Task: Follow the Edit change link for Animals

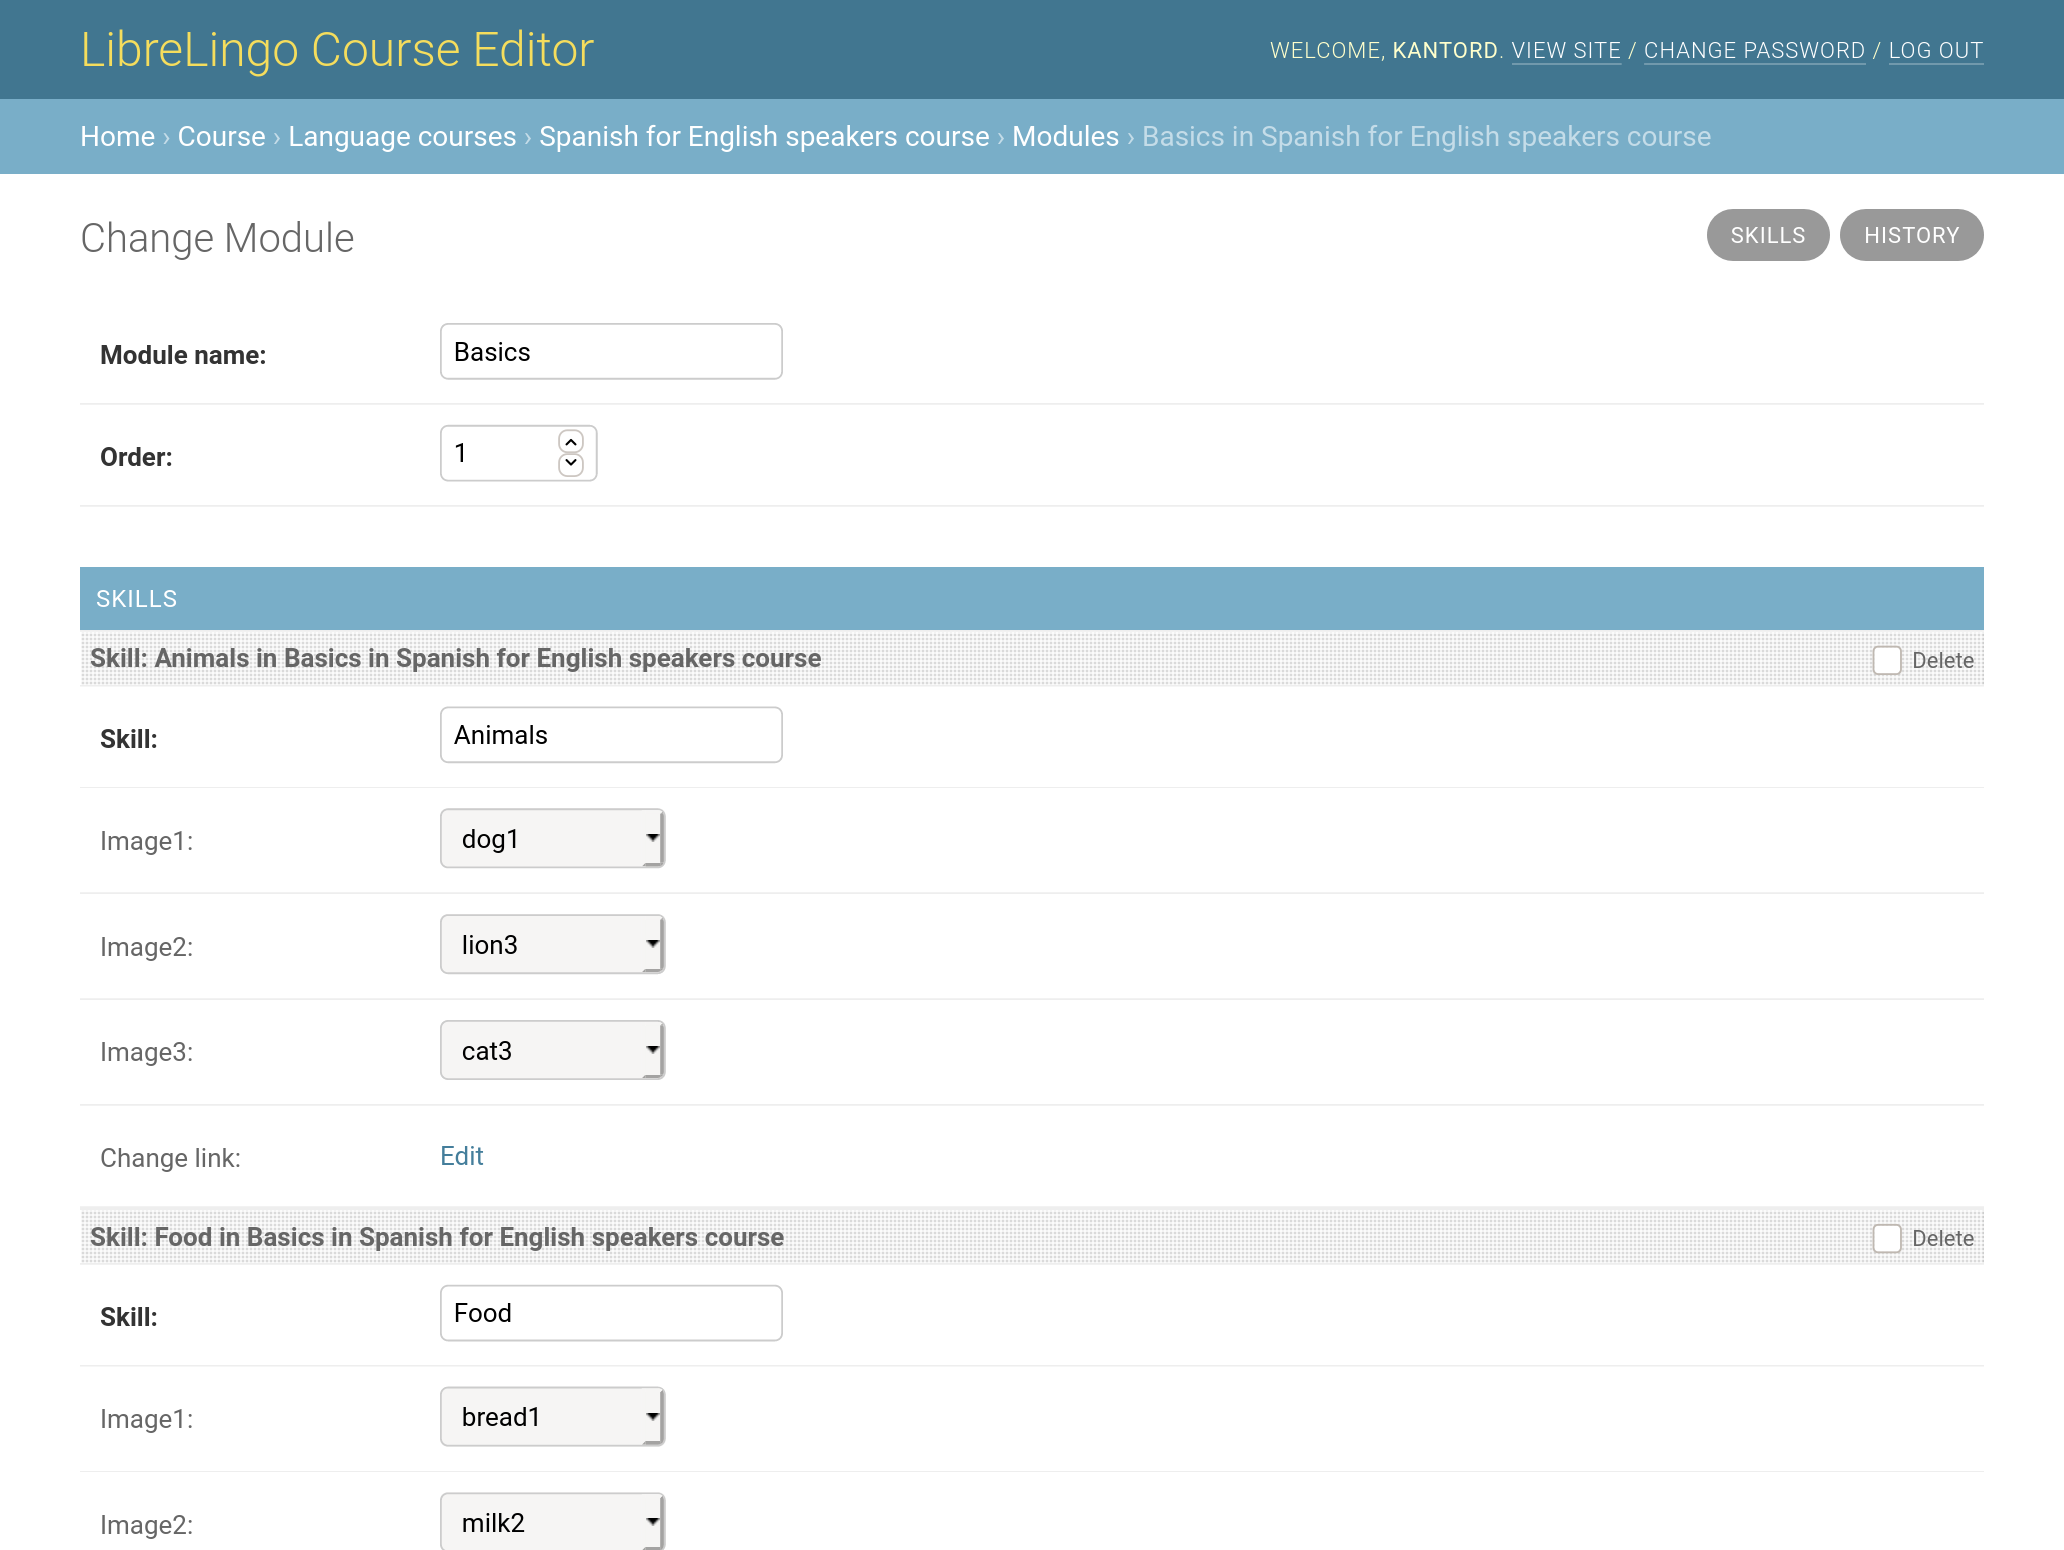Action: (x=461, y=1156)
